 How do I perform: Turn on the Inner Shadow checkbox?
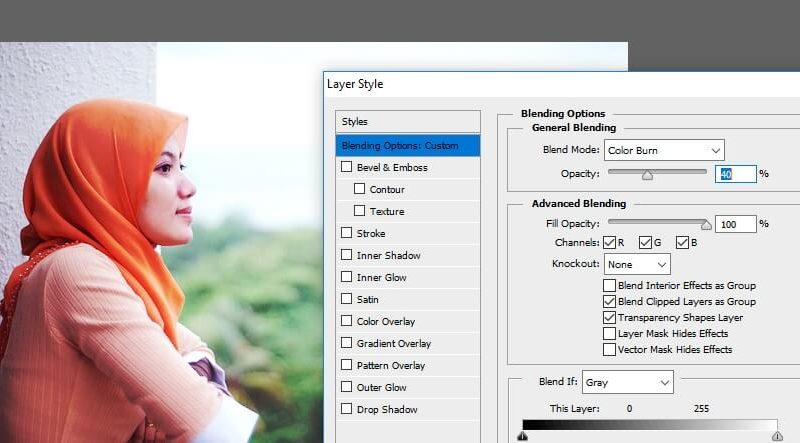tap(346, 255)
